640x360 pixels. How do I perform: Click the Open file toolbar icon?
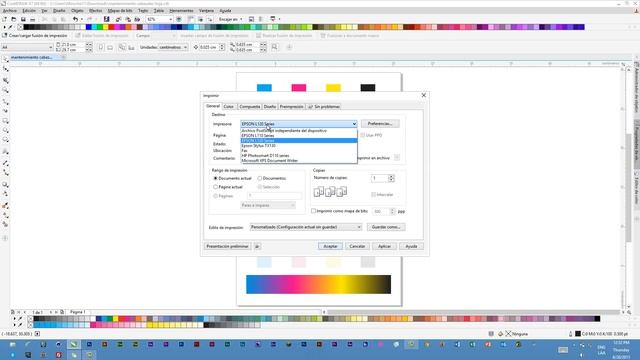pyautogui.click(x=13, y=19)
